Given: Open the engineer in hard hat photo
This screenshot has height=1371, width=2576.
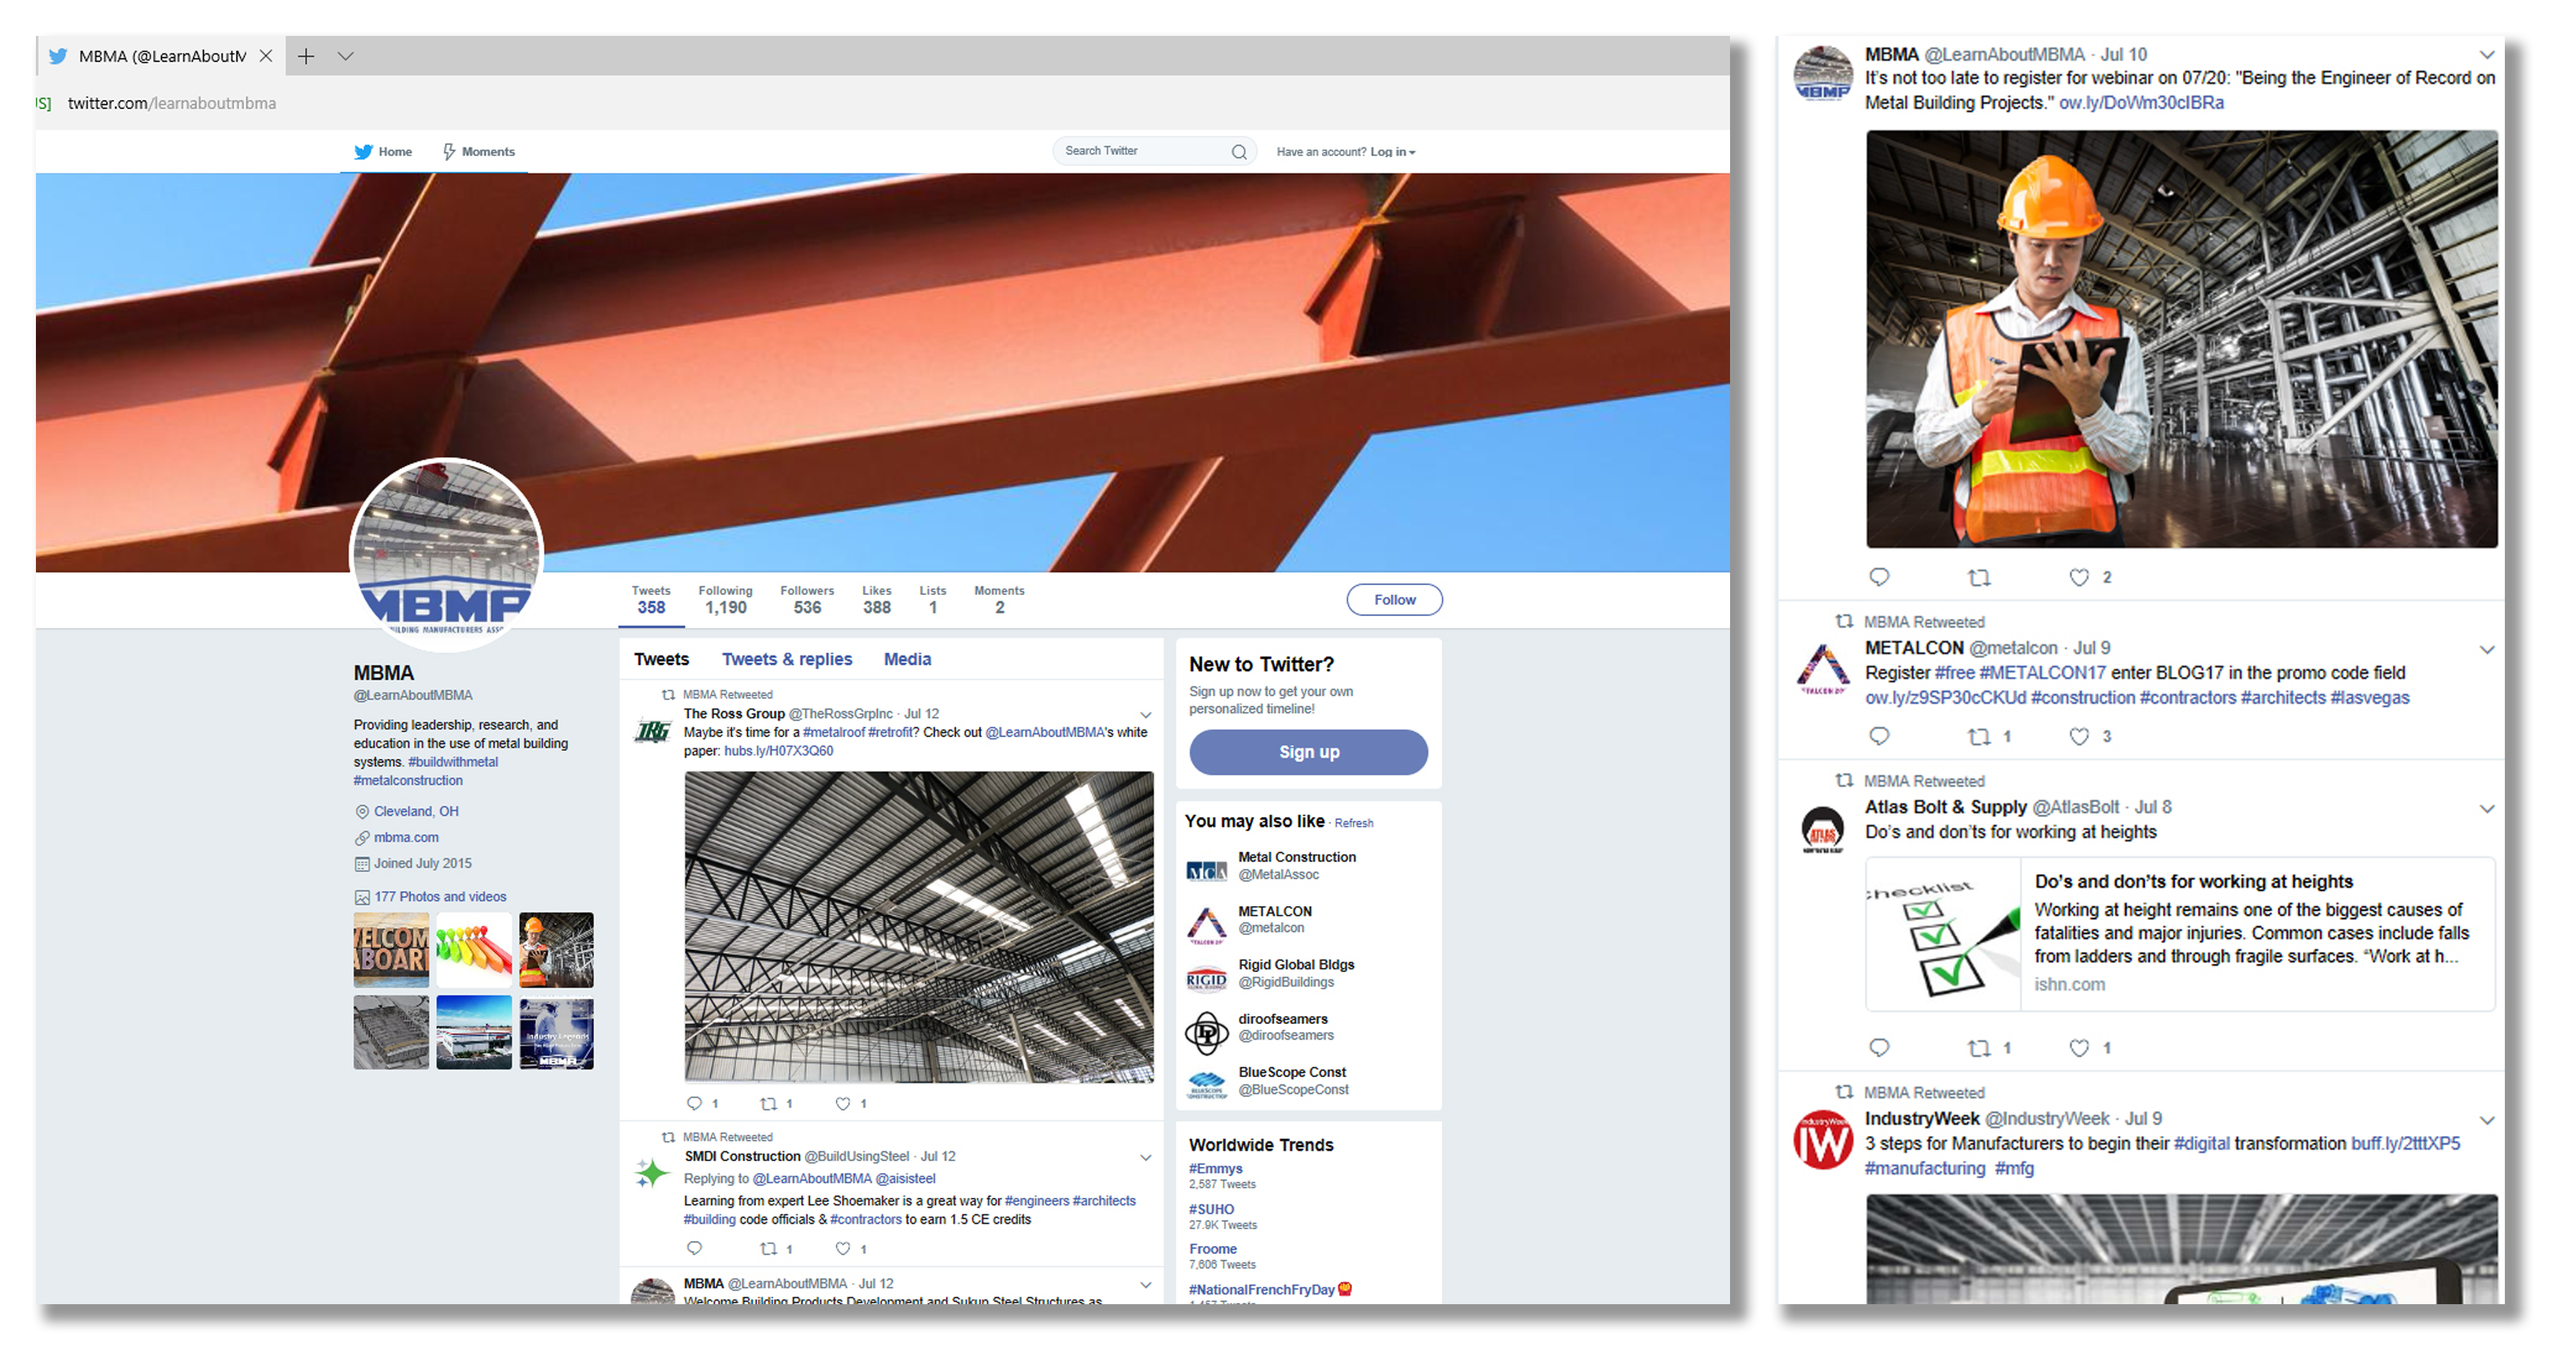Looking at the screenshot, I should [2181, 339].
